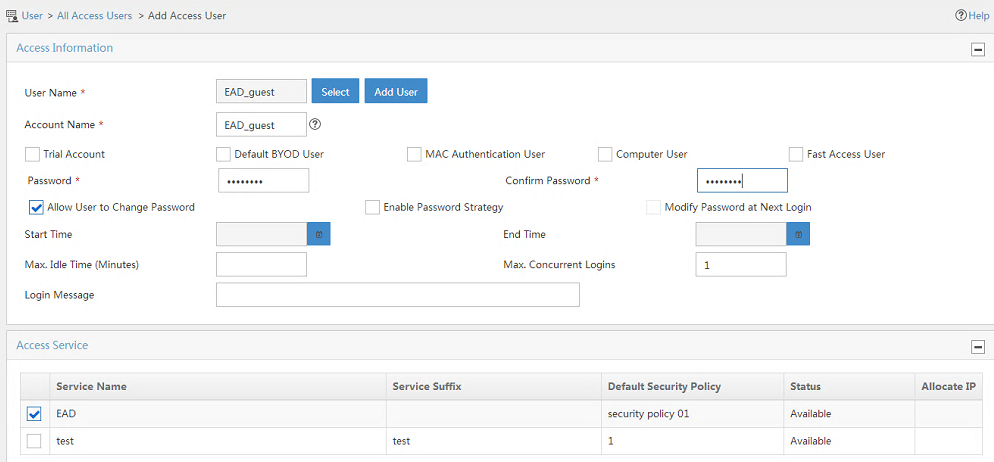The height and width of the screenshot is (462, 994).
Task: Open the Start Time calendar picker
Action: click(319, 234)
